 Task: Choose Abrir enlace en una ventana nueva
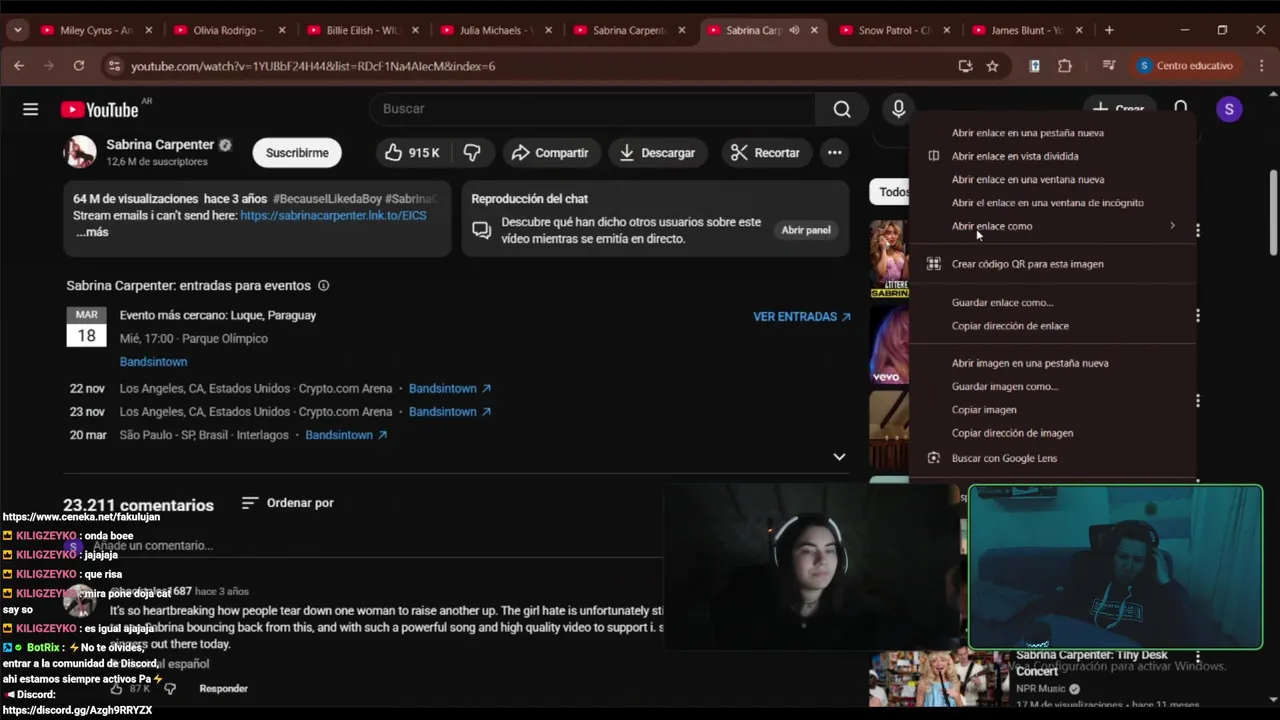1052,180
